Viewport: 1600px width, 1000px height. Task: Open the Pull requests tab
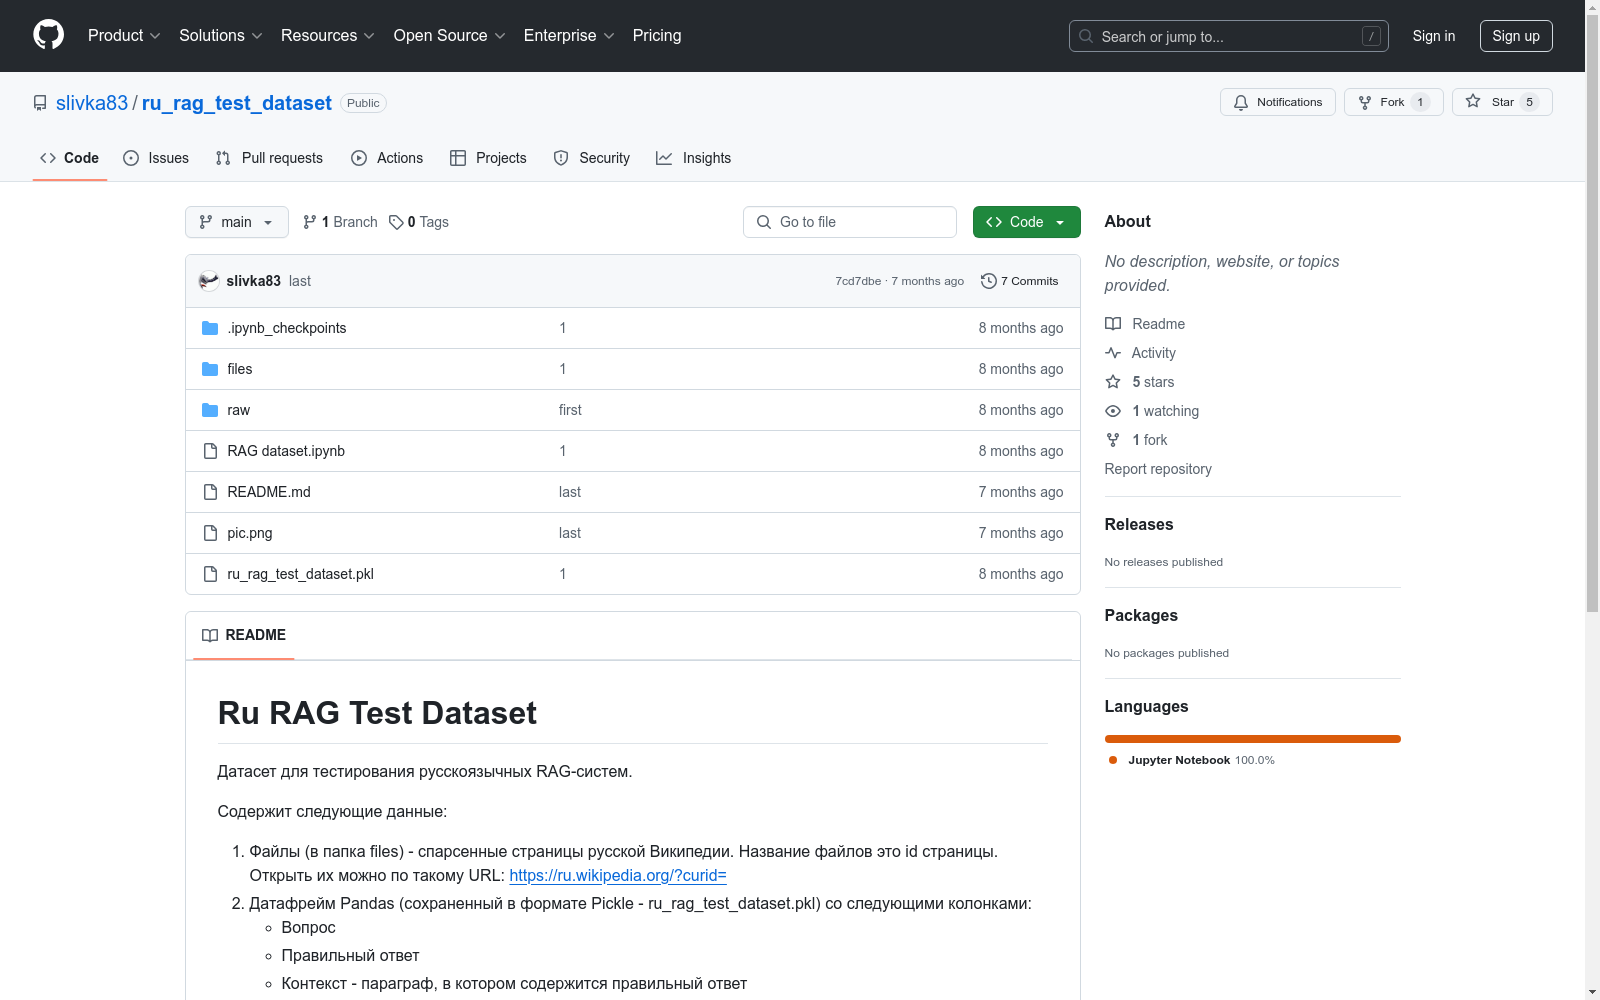[x=269, y=158]
